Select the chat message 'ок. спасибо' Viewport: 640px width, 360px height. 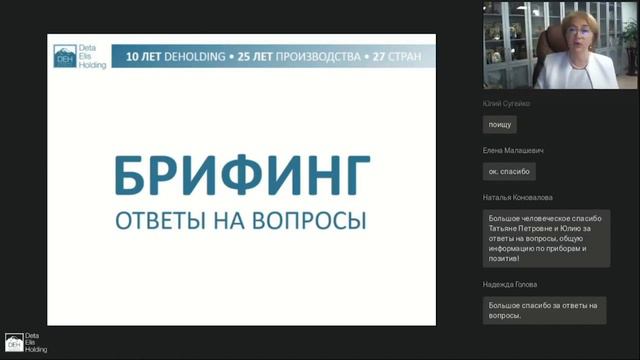click(x=509, y=171)
